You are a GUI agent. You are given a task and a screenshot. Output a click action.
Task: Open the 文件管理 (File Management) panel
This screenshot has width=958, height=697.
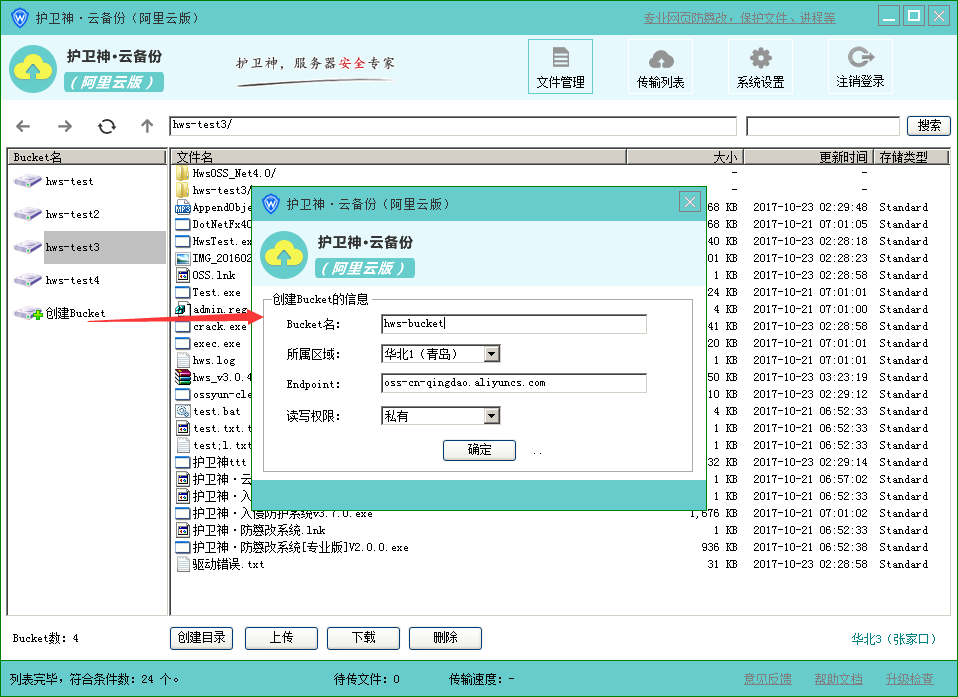pos(560,66)
